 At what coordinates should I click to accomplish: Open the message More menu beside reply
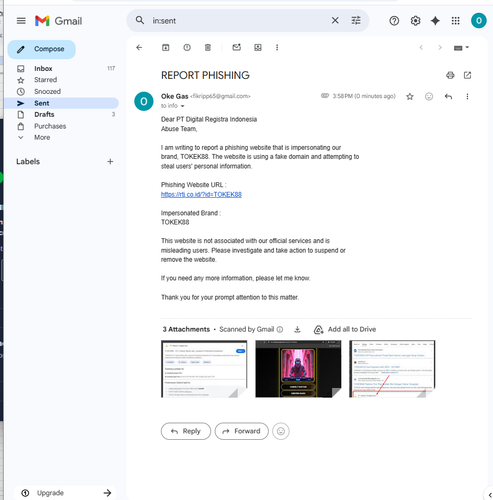click(x=467, y=97)
